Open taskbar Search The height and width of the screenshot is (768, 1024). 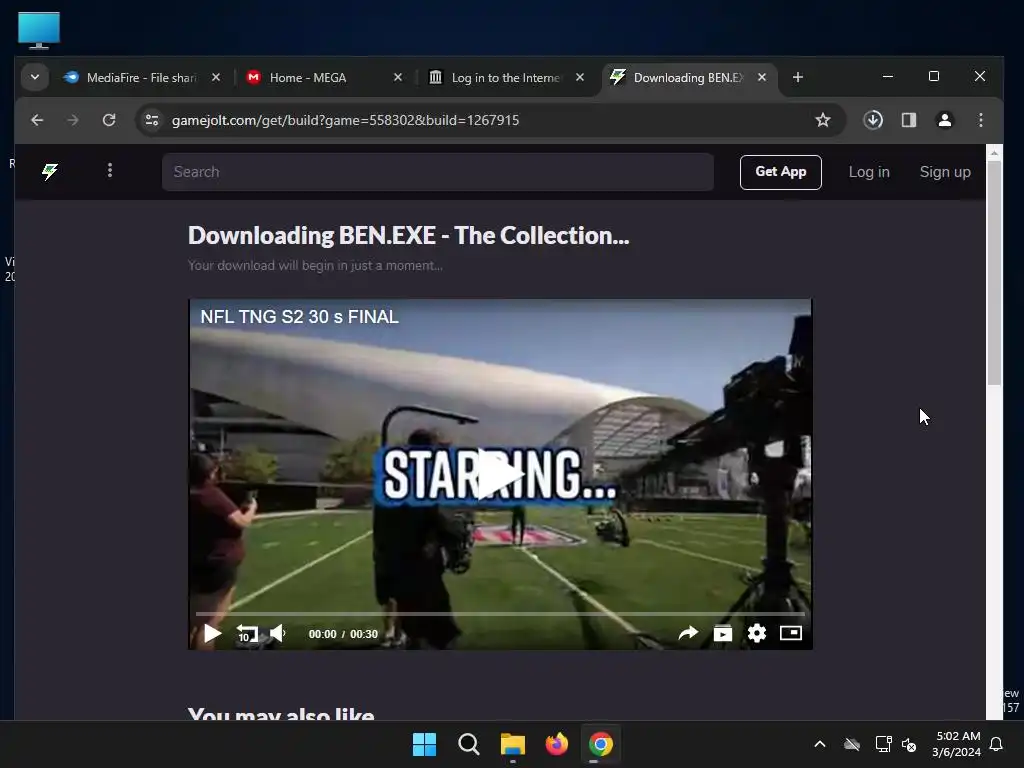pyautogui.click(x=469, y=744)
